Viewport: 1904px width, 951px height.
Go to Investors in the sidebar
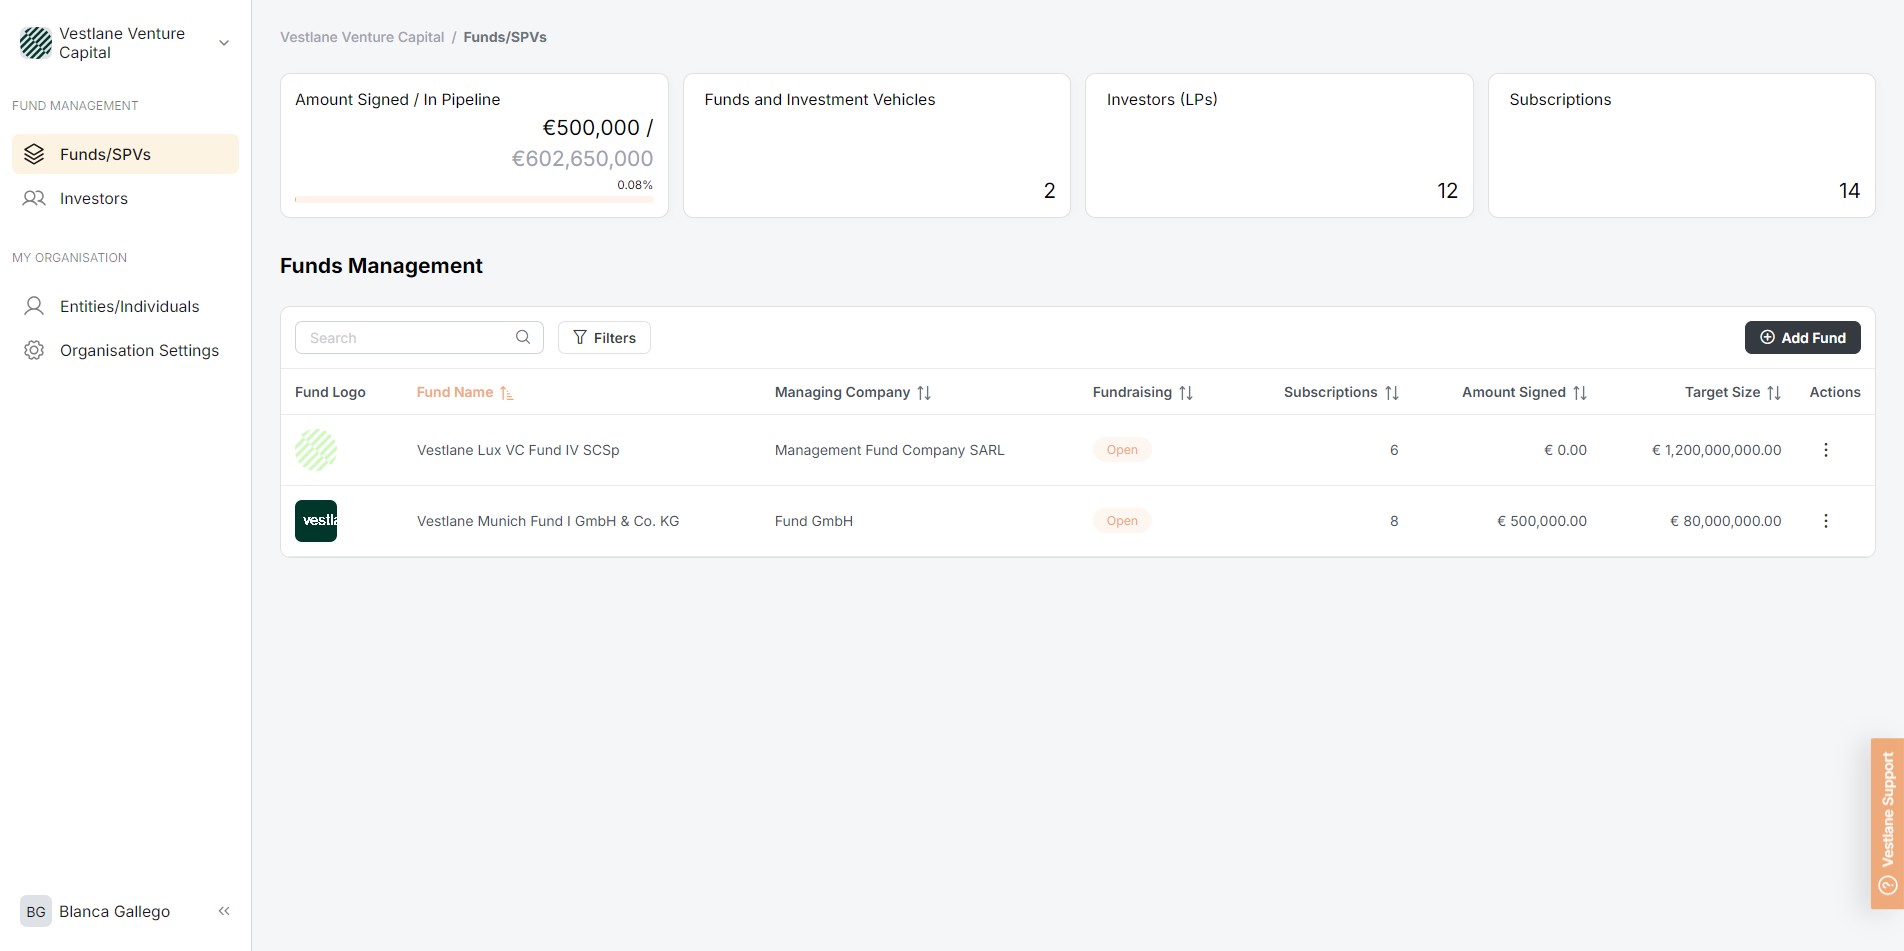[125, 198]
